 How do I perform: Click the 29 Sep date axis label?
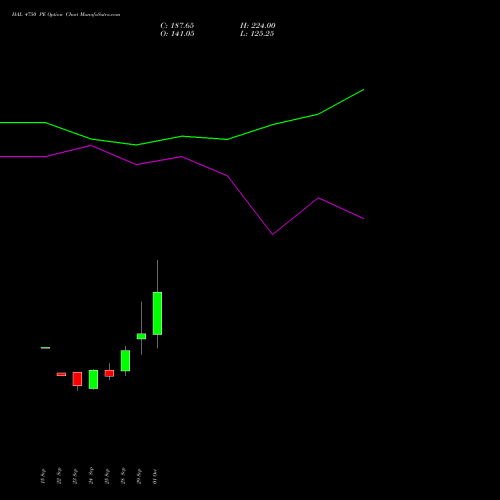point(139,476)
